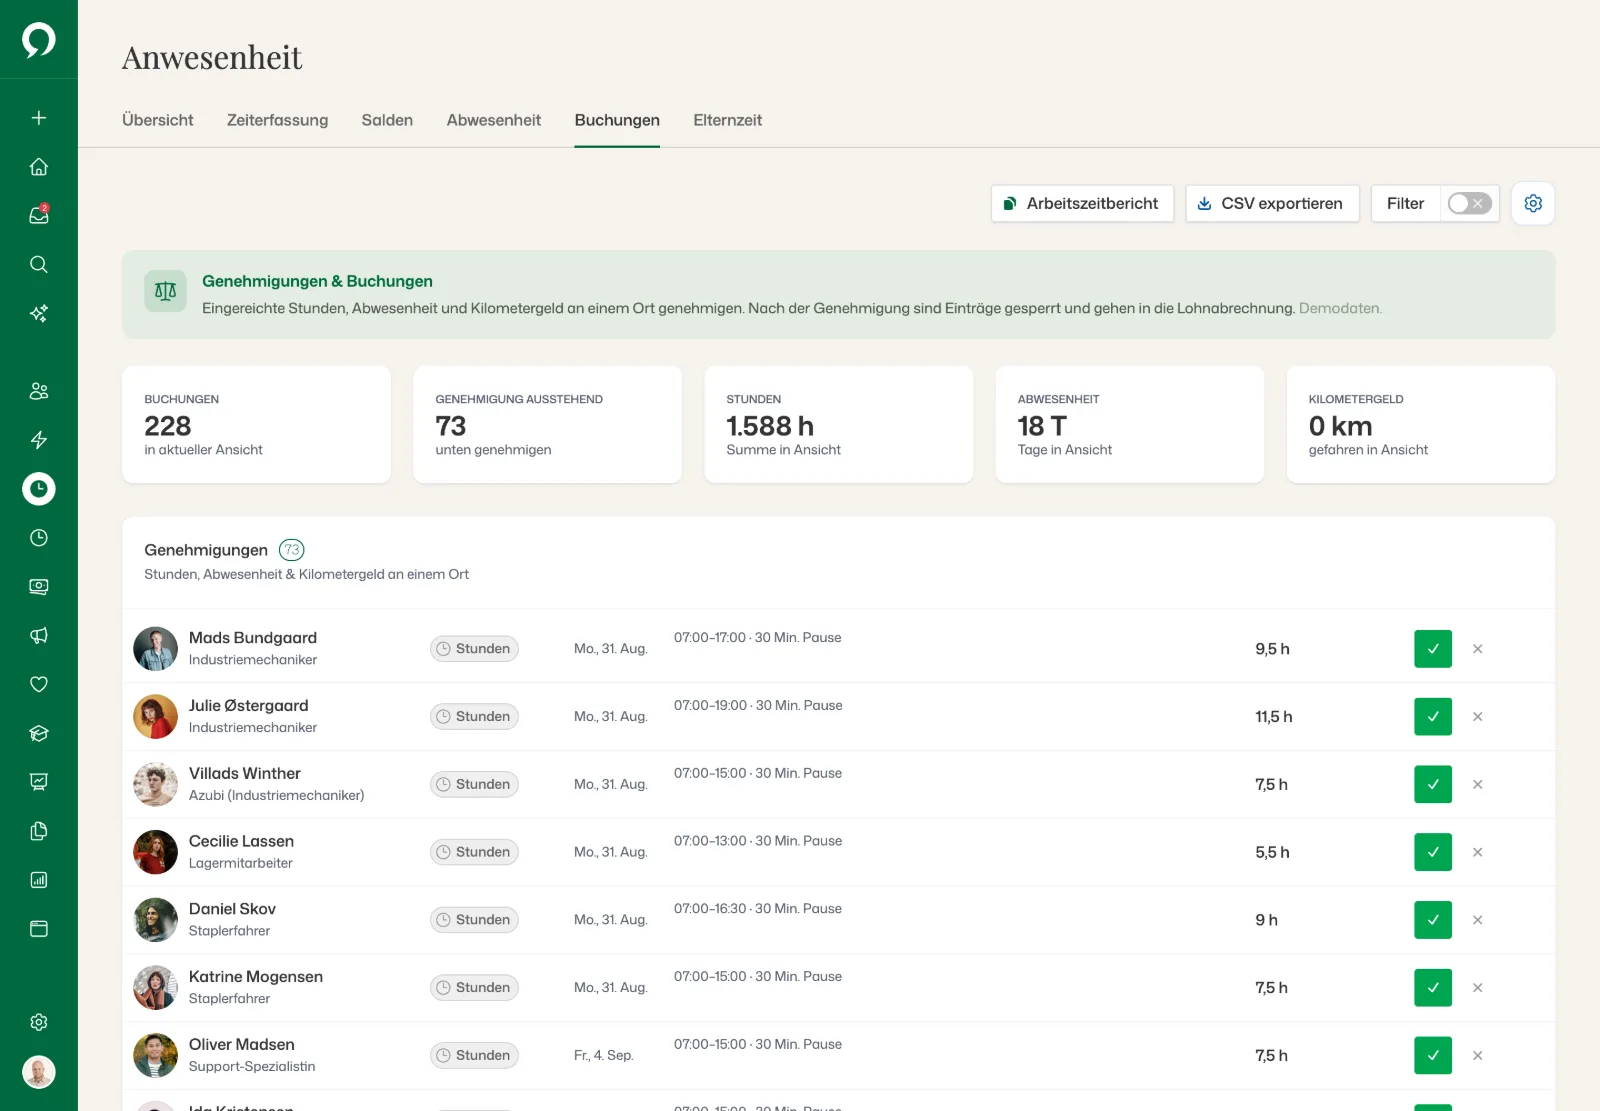Open the Abwesenheit tab
The width and height of the screenshot is (1600, 1111).
(x=494, y=120)
